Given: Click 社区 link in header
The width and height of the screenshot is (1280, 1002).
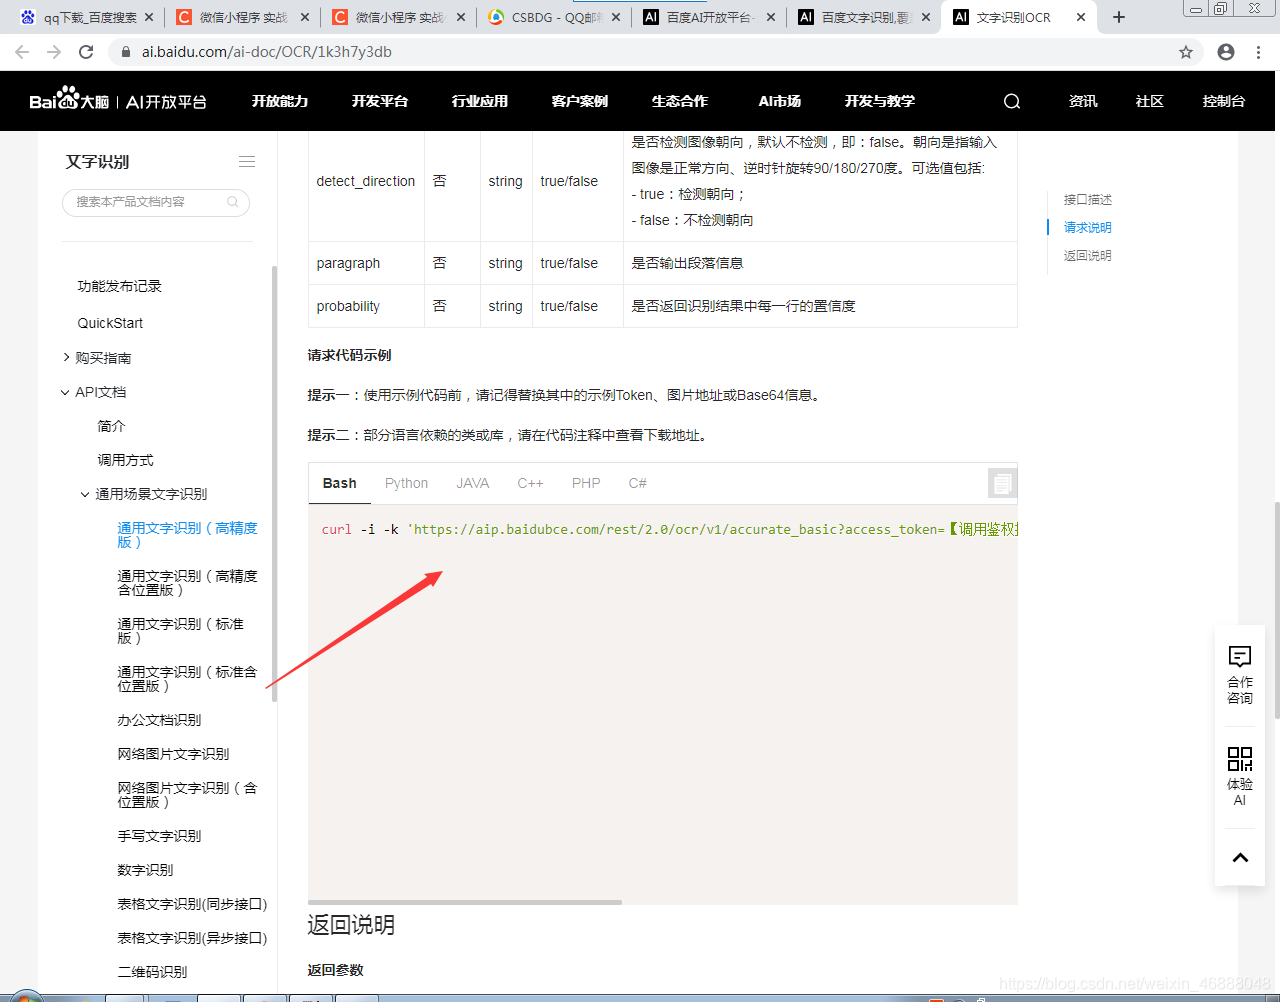Looking at the screenshot, I should tap(1150, 101).
